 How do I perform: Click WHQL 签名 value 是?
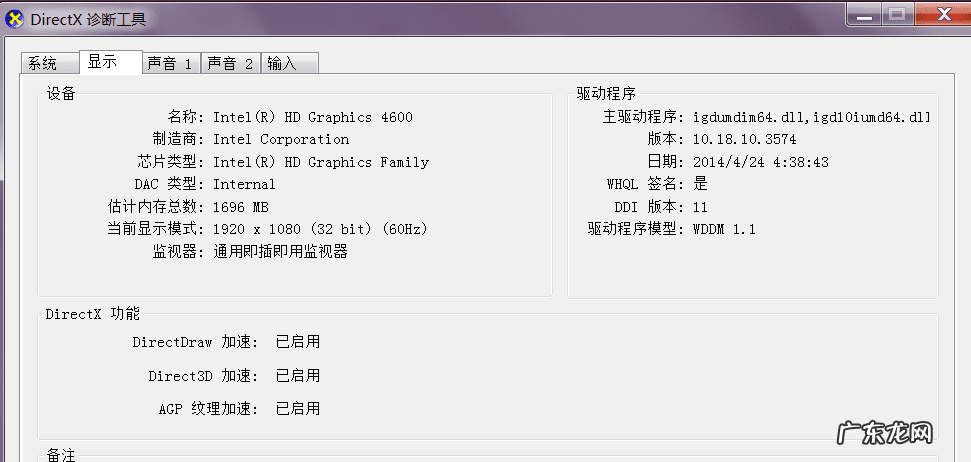pyautogui.click(x=700, y=184)
